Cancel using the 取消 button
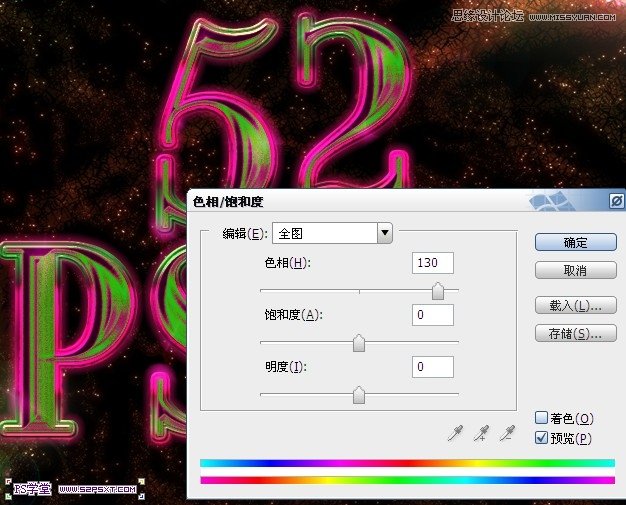This screenshot has width=626, height=505. coord(576,270)
